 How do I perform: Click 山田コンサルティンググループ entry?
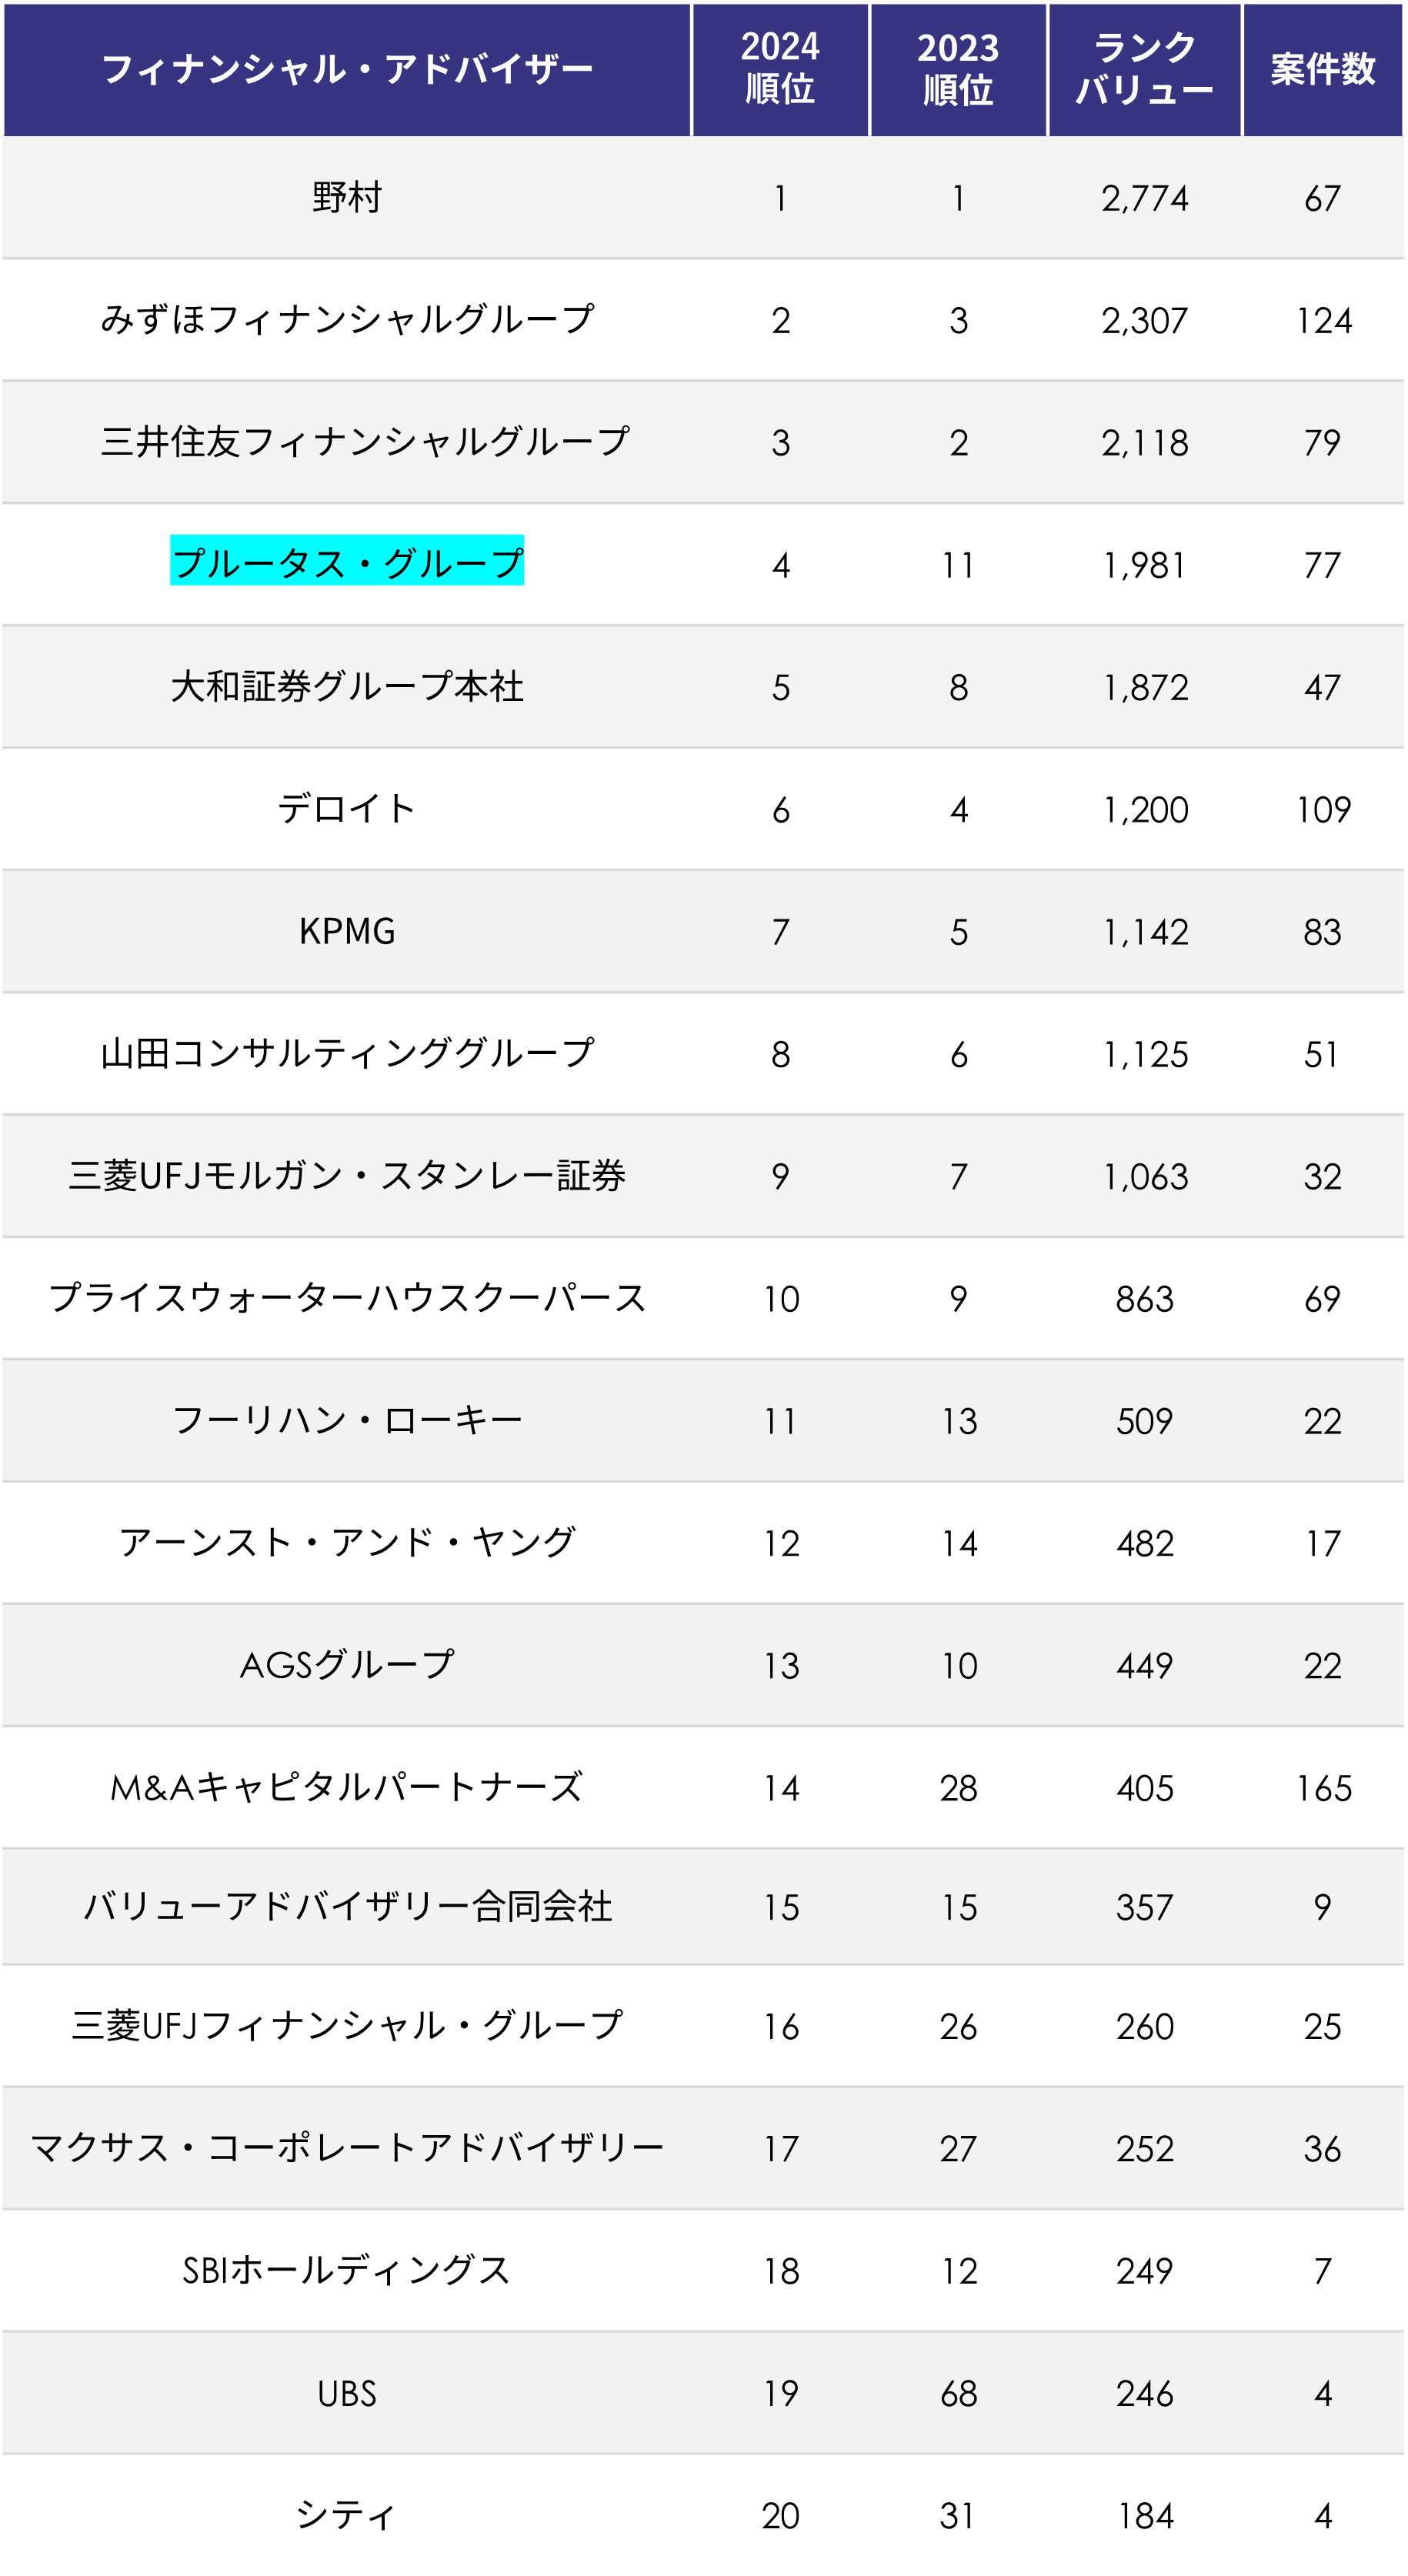(347, 1053)
